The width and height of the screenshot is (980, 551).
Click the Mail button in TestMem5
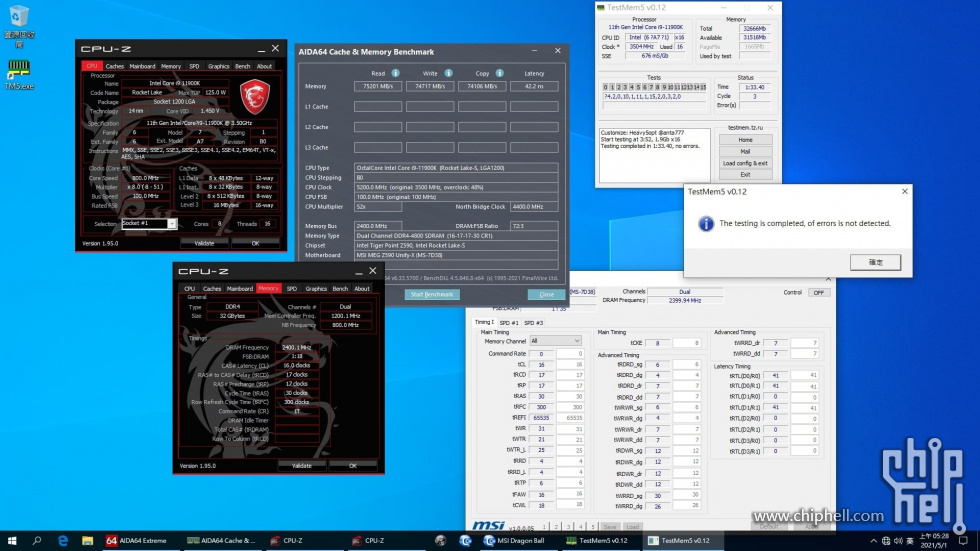tap(745, 152)
